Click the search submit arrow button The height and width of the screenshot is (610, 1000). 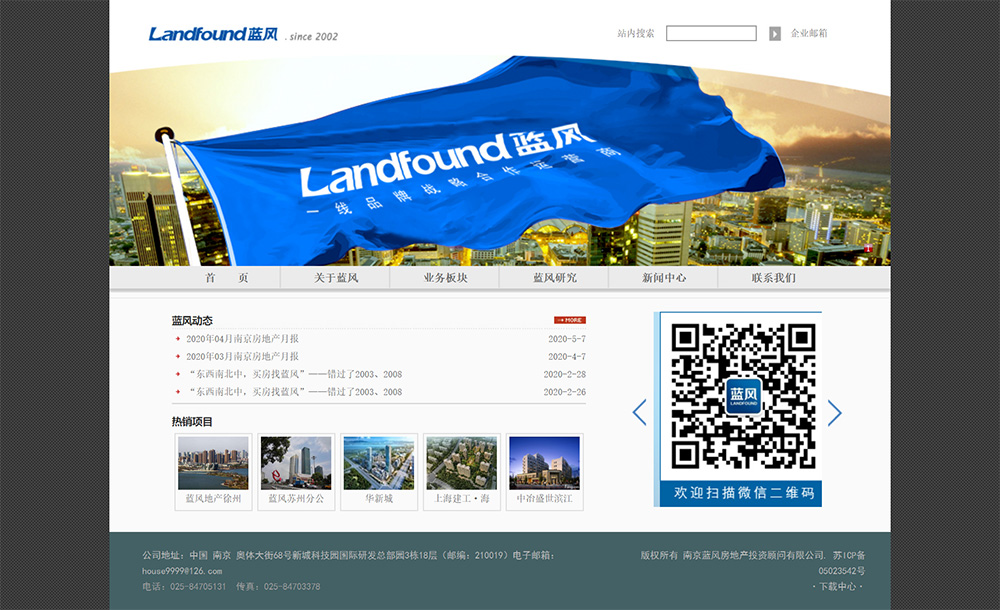pyautogui.click(x=775, y=34)
